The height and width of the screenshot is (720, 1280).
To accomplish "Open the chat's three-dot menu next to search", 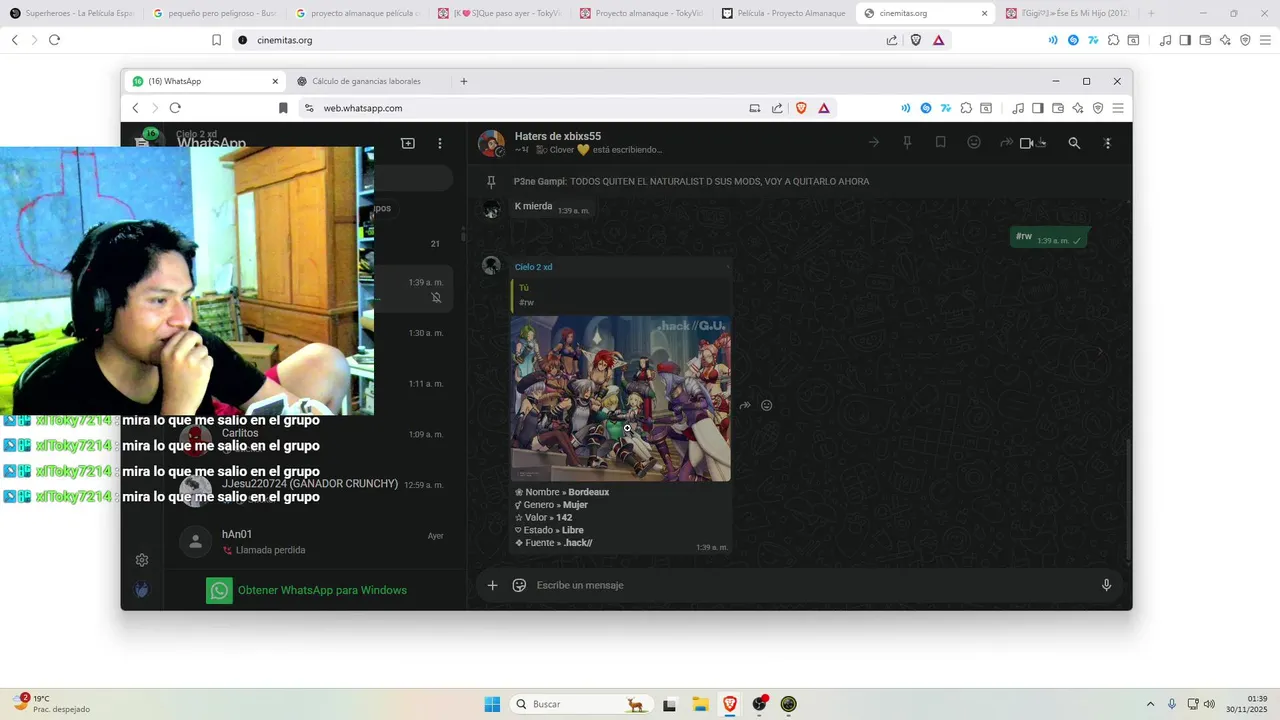I will point(1107,143).
